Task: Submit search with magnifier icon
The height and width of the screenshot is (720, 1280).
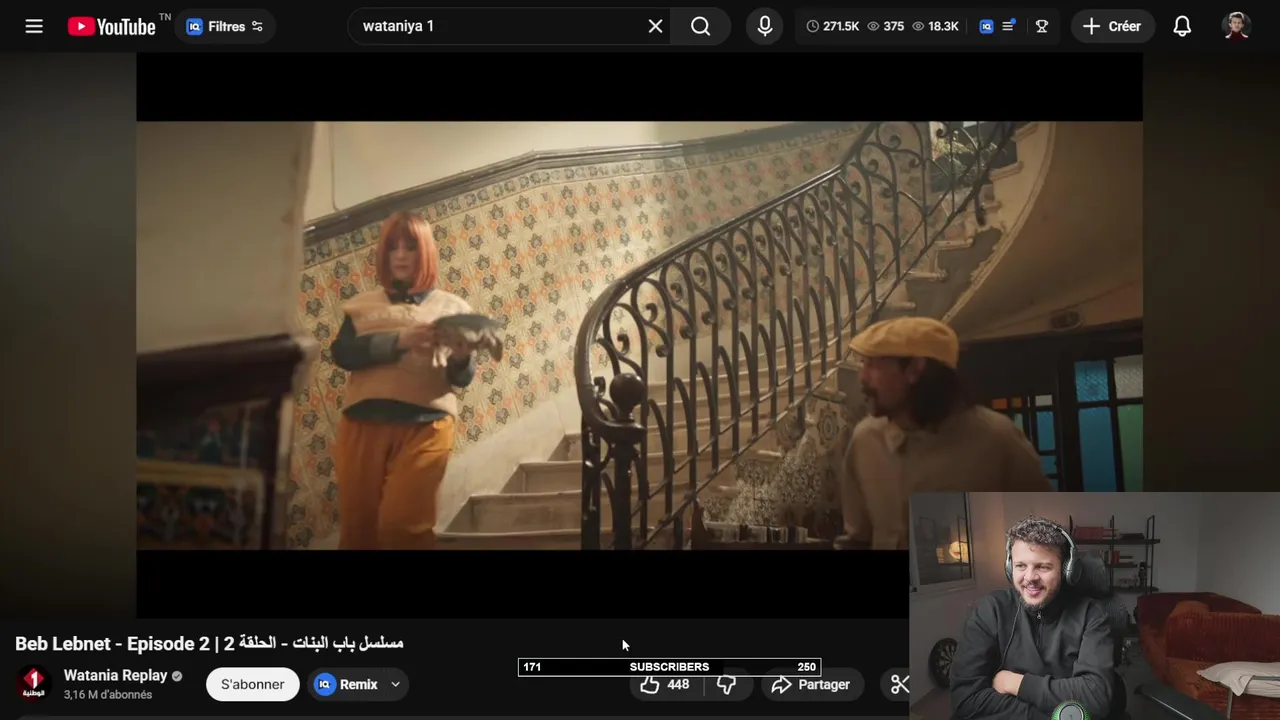Action: pos(701,26)
